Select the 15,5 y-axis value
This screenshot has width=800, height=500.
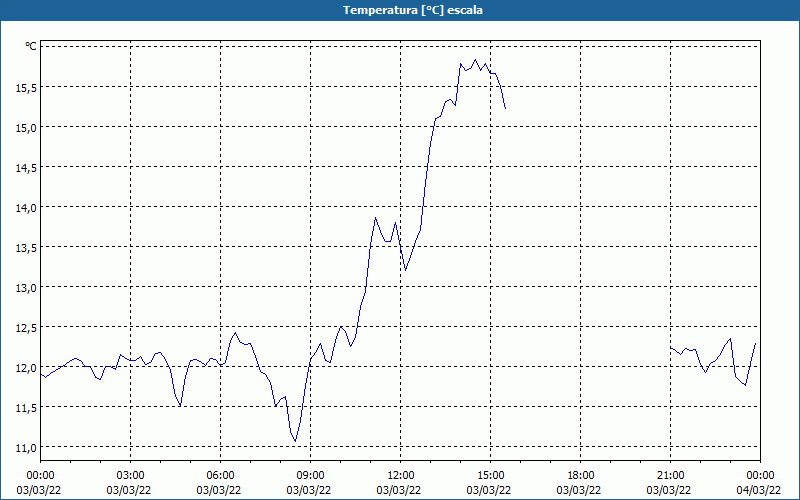(26, 88)
